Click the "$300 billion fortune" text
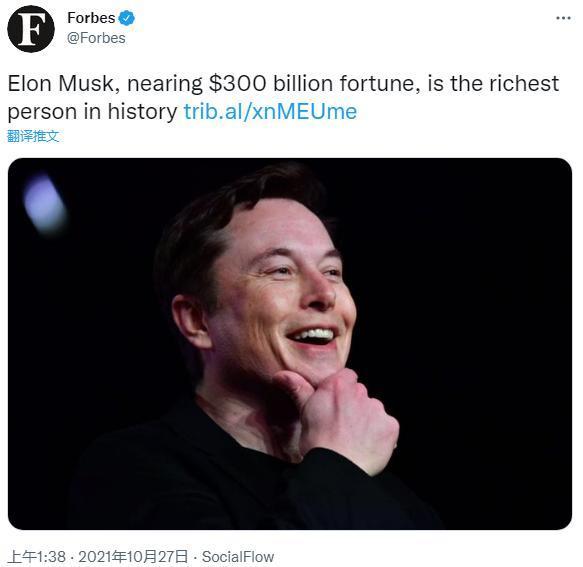 (x=311, y=83)
